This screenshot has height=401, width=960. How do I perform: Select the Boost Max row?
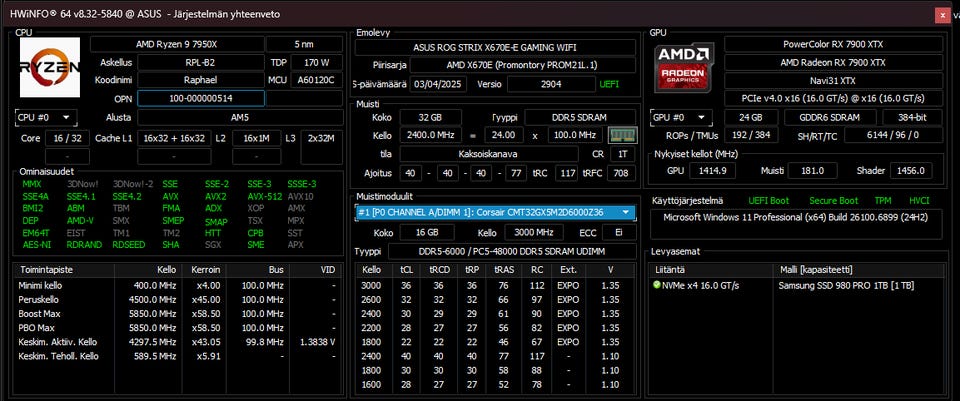[178, 313]
